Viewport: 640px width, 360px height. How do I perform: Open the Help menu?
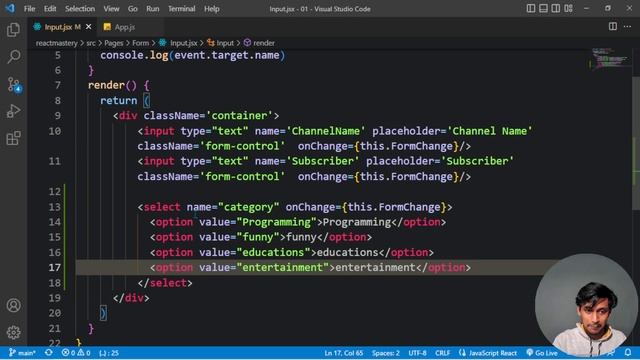point(211,9)
